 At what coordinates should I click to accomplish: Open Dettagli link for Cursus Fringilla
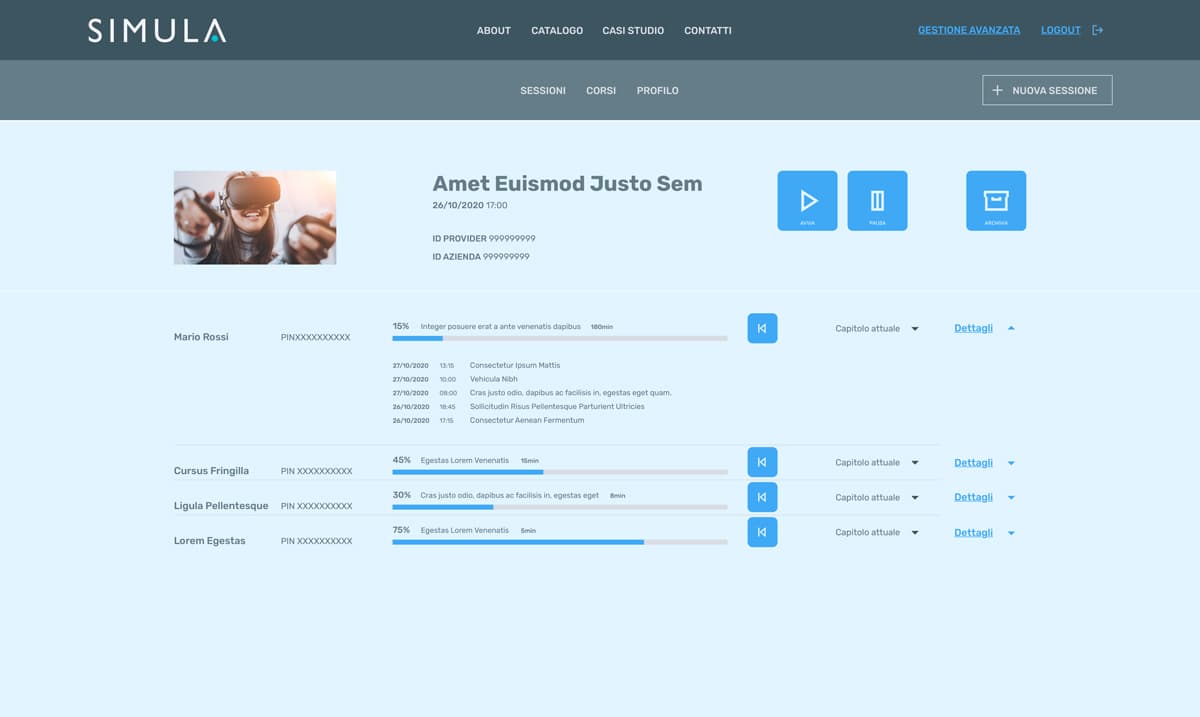[973, 462]
